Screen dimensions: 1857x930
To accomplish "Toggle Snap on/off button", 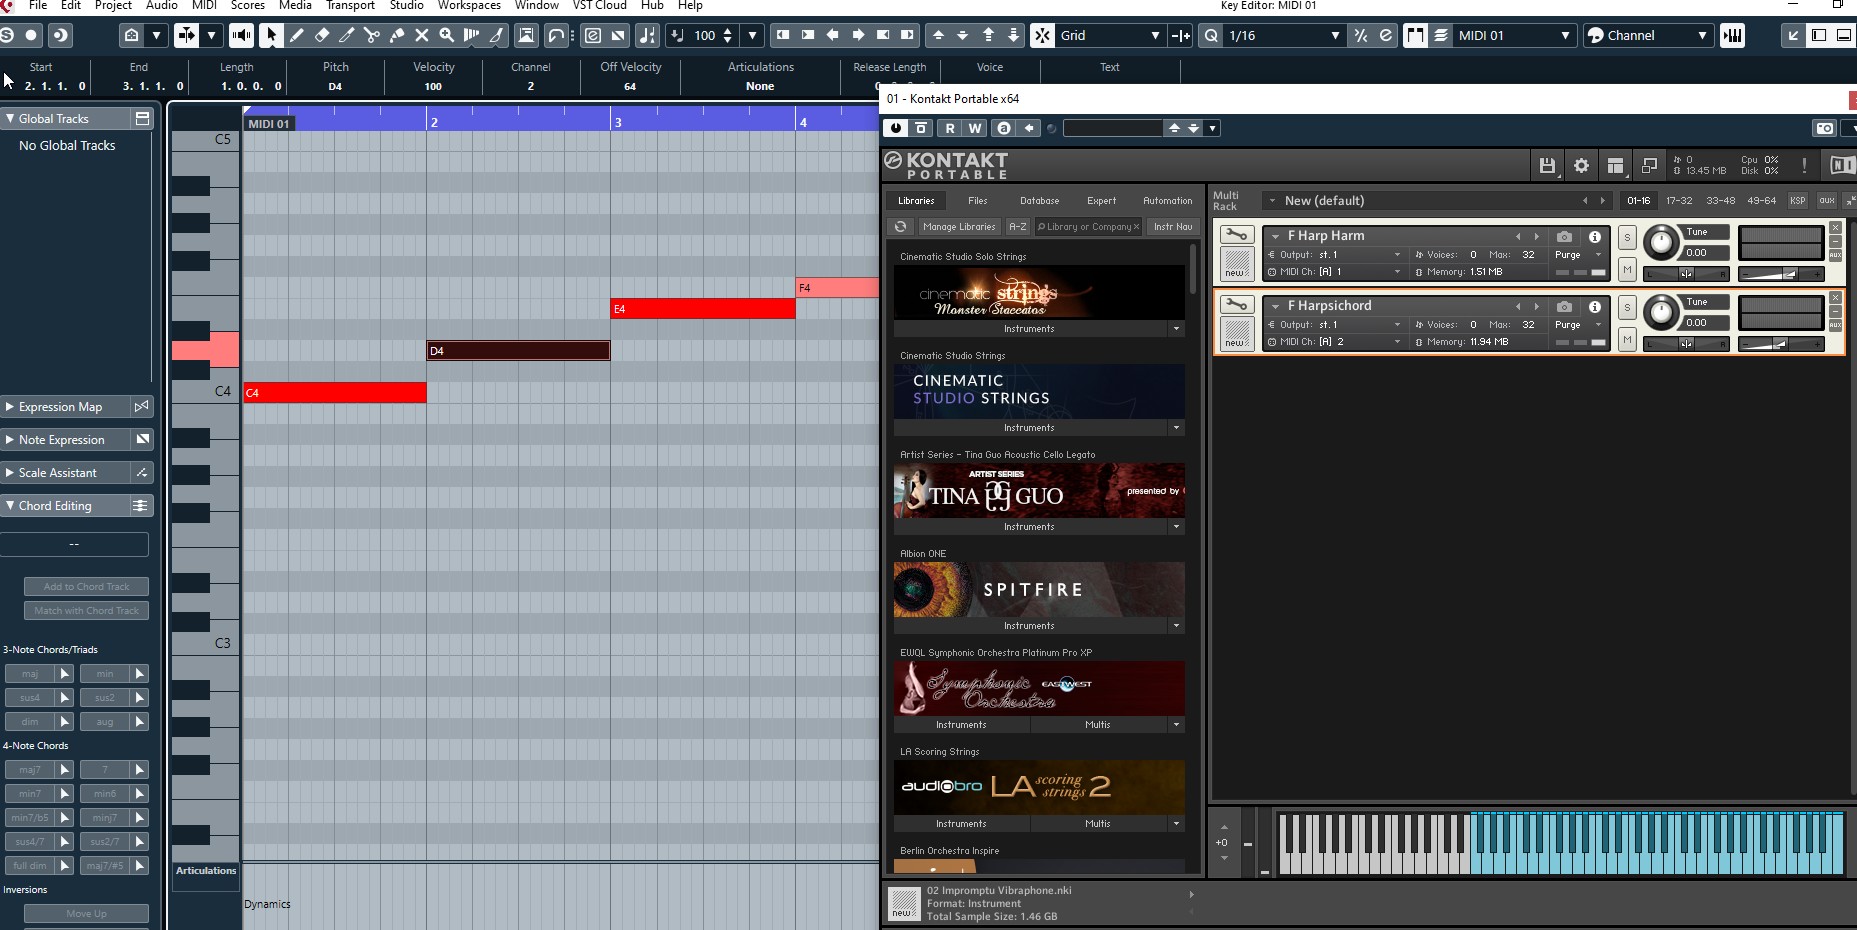I will (1042, 35).
